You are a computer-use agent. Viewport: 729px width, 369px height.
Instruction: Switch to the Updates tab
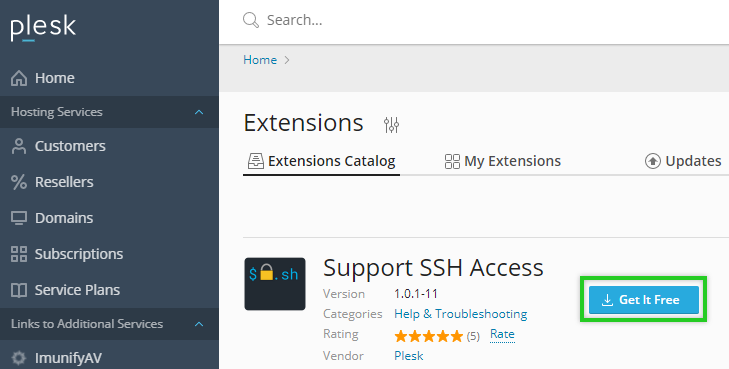pos(683,161)
